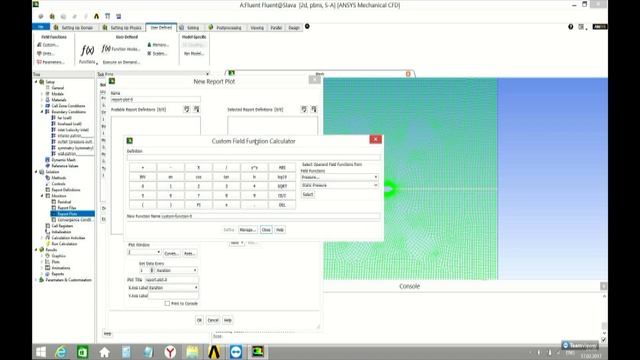This screenshot has width=640, height=360.
Task: Open the File menu tab
Action: pos(41,27)
